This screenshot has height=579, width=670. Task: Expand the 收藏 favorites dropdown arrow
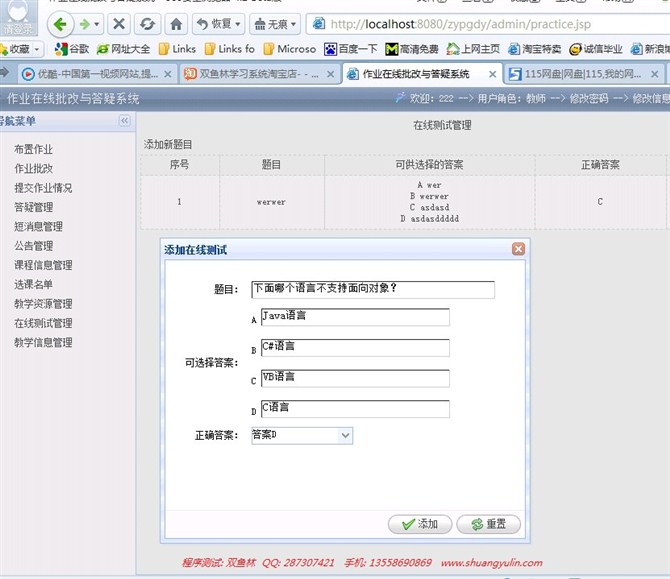[x=37, y=50]
